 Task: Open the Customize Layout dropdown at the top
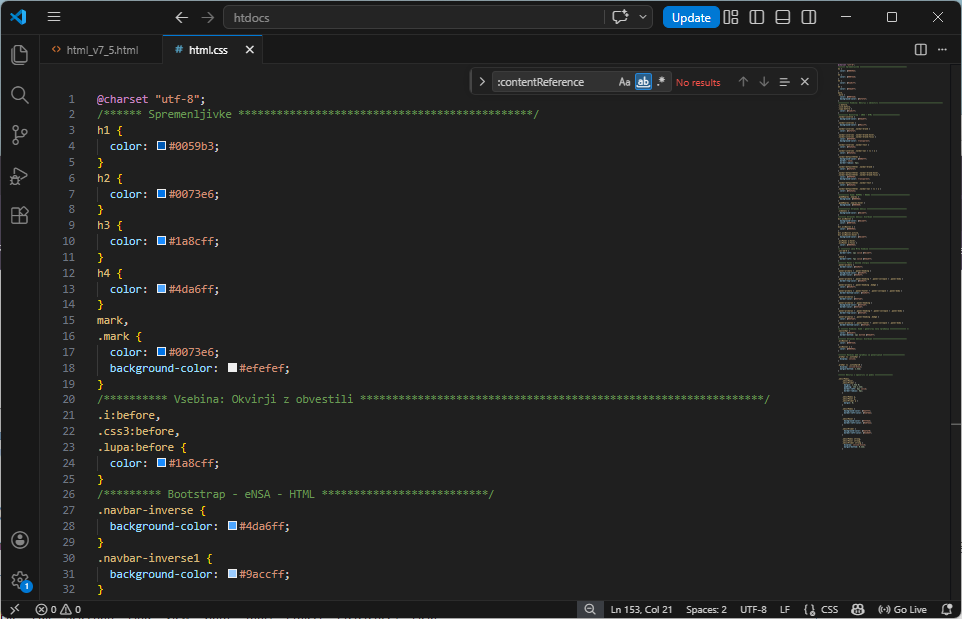731,17
